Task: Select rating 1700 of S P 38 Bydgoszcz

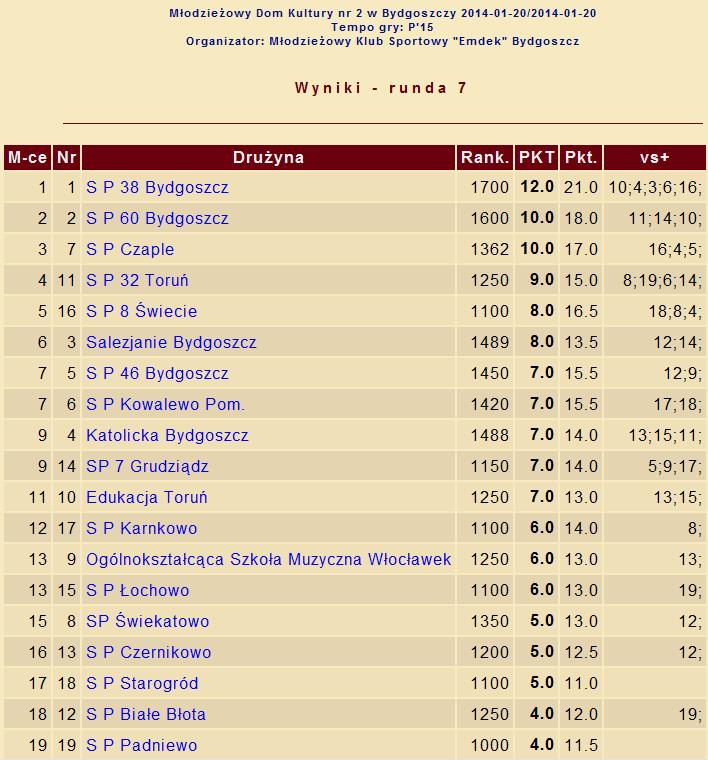Action: click(x=489, y=188)
